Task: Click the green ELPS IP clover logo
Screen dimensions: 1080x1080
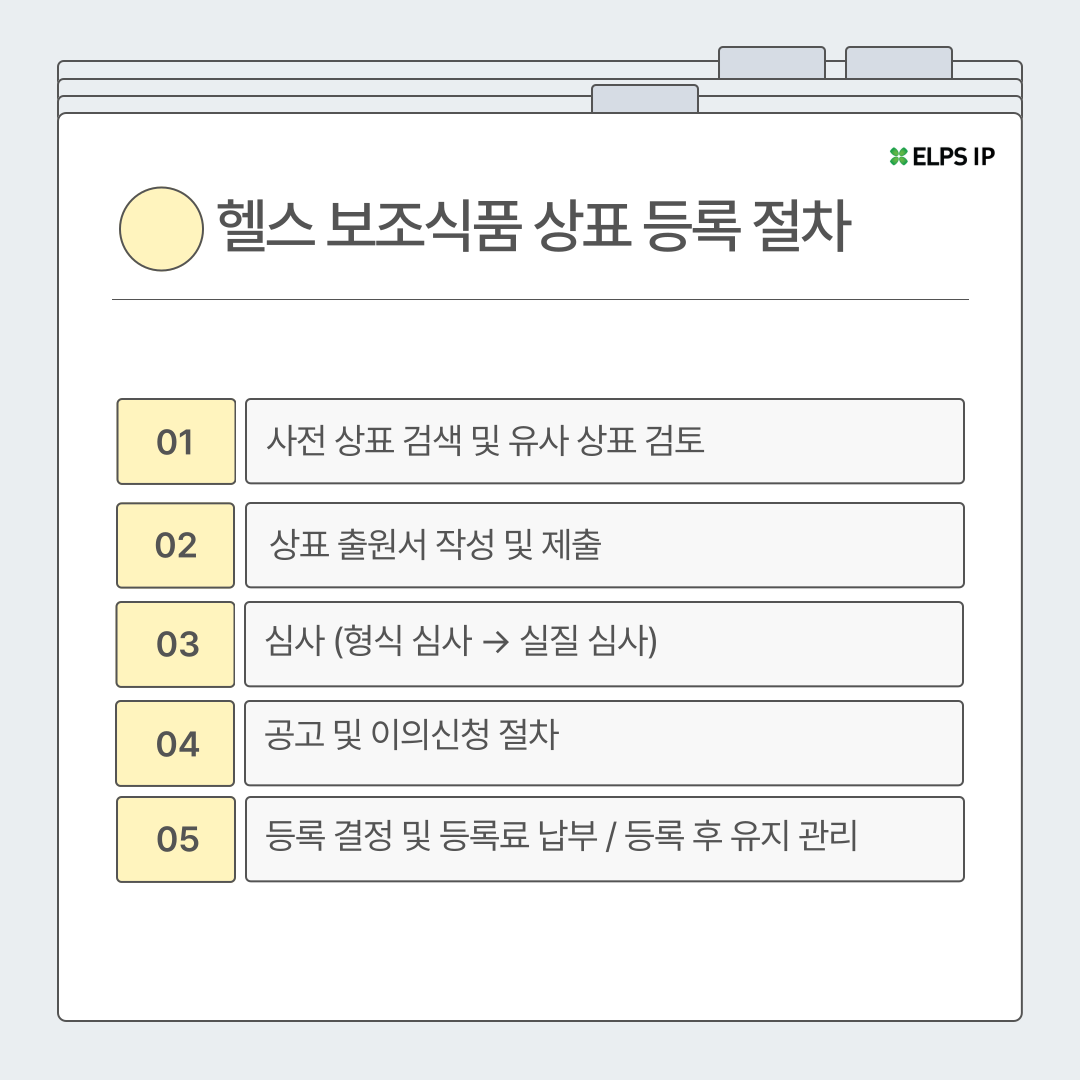Action: point(898,156)
